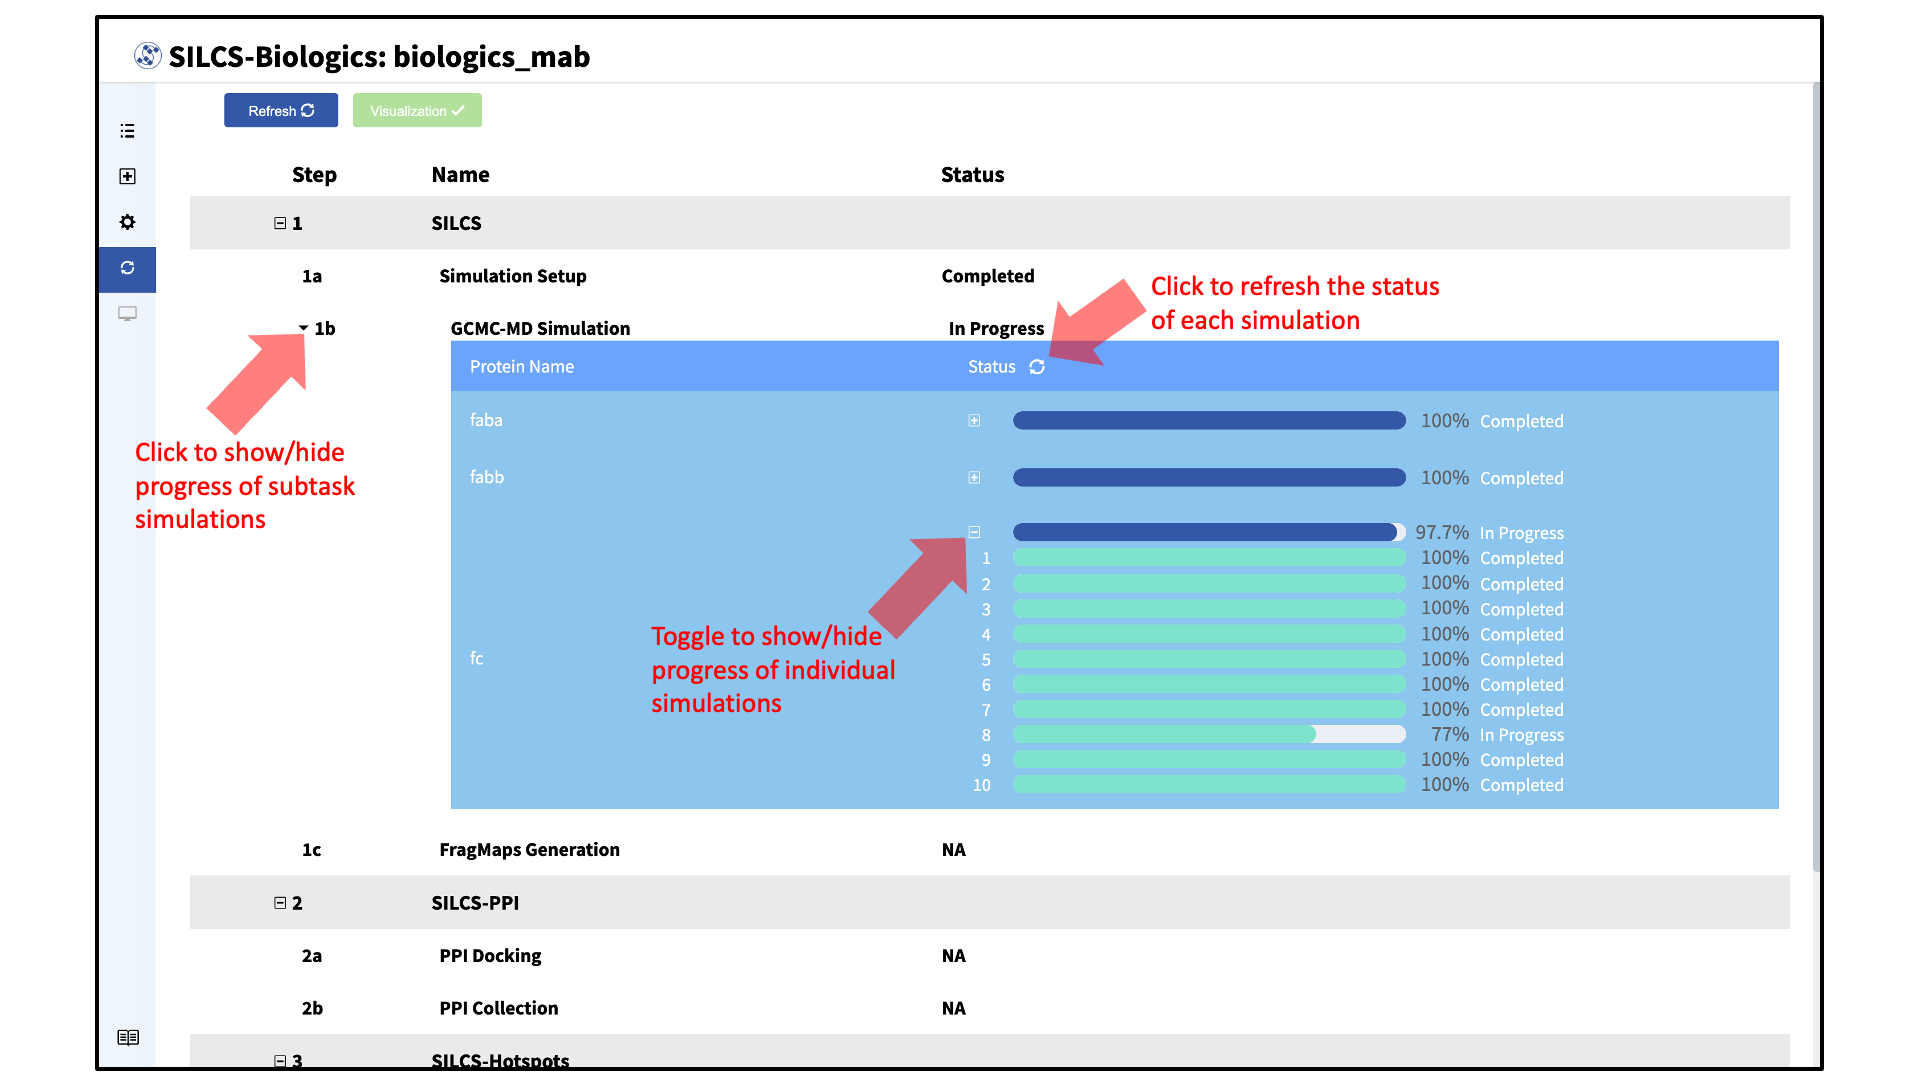The width and height of the screenshot is (1920, 1080).
Task: Select the highlighted refresh status sidebar icon
Action: 127,268
